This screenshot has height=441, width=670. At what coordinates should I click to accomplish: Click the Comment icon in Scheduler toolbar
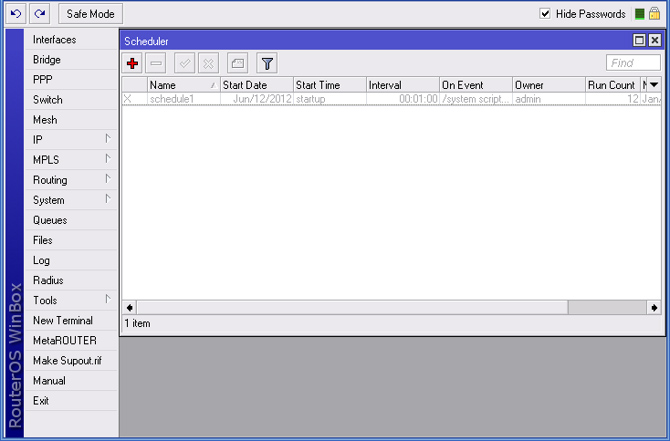[x=237, y=64]
